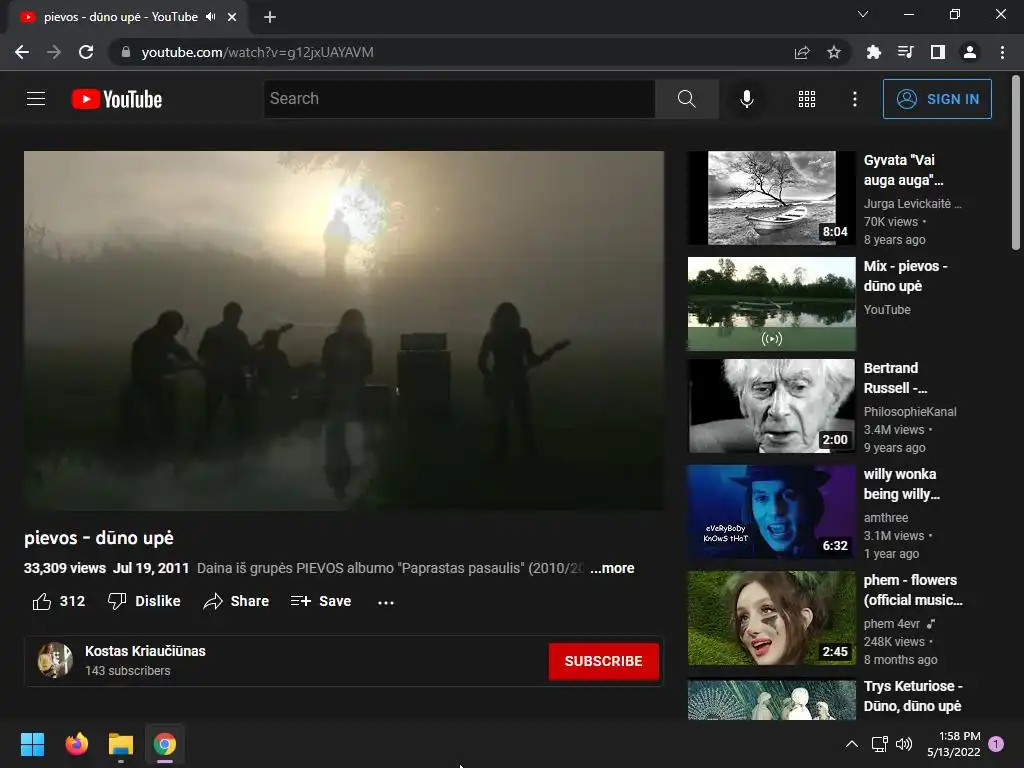Click Gyvata "Vai auga auga" title text
This screenshot has width=1024, height=768.
pyautogui.click(x=903, y=170)
